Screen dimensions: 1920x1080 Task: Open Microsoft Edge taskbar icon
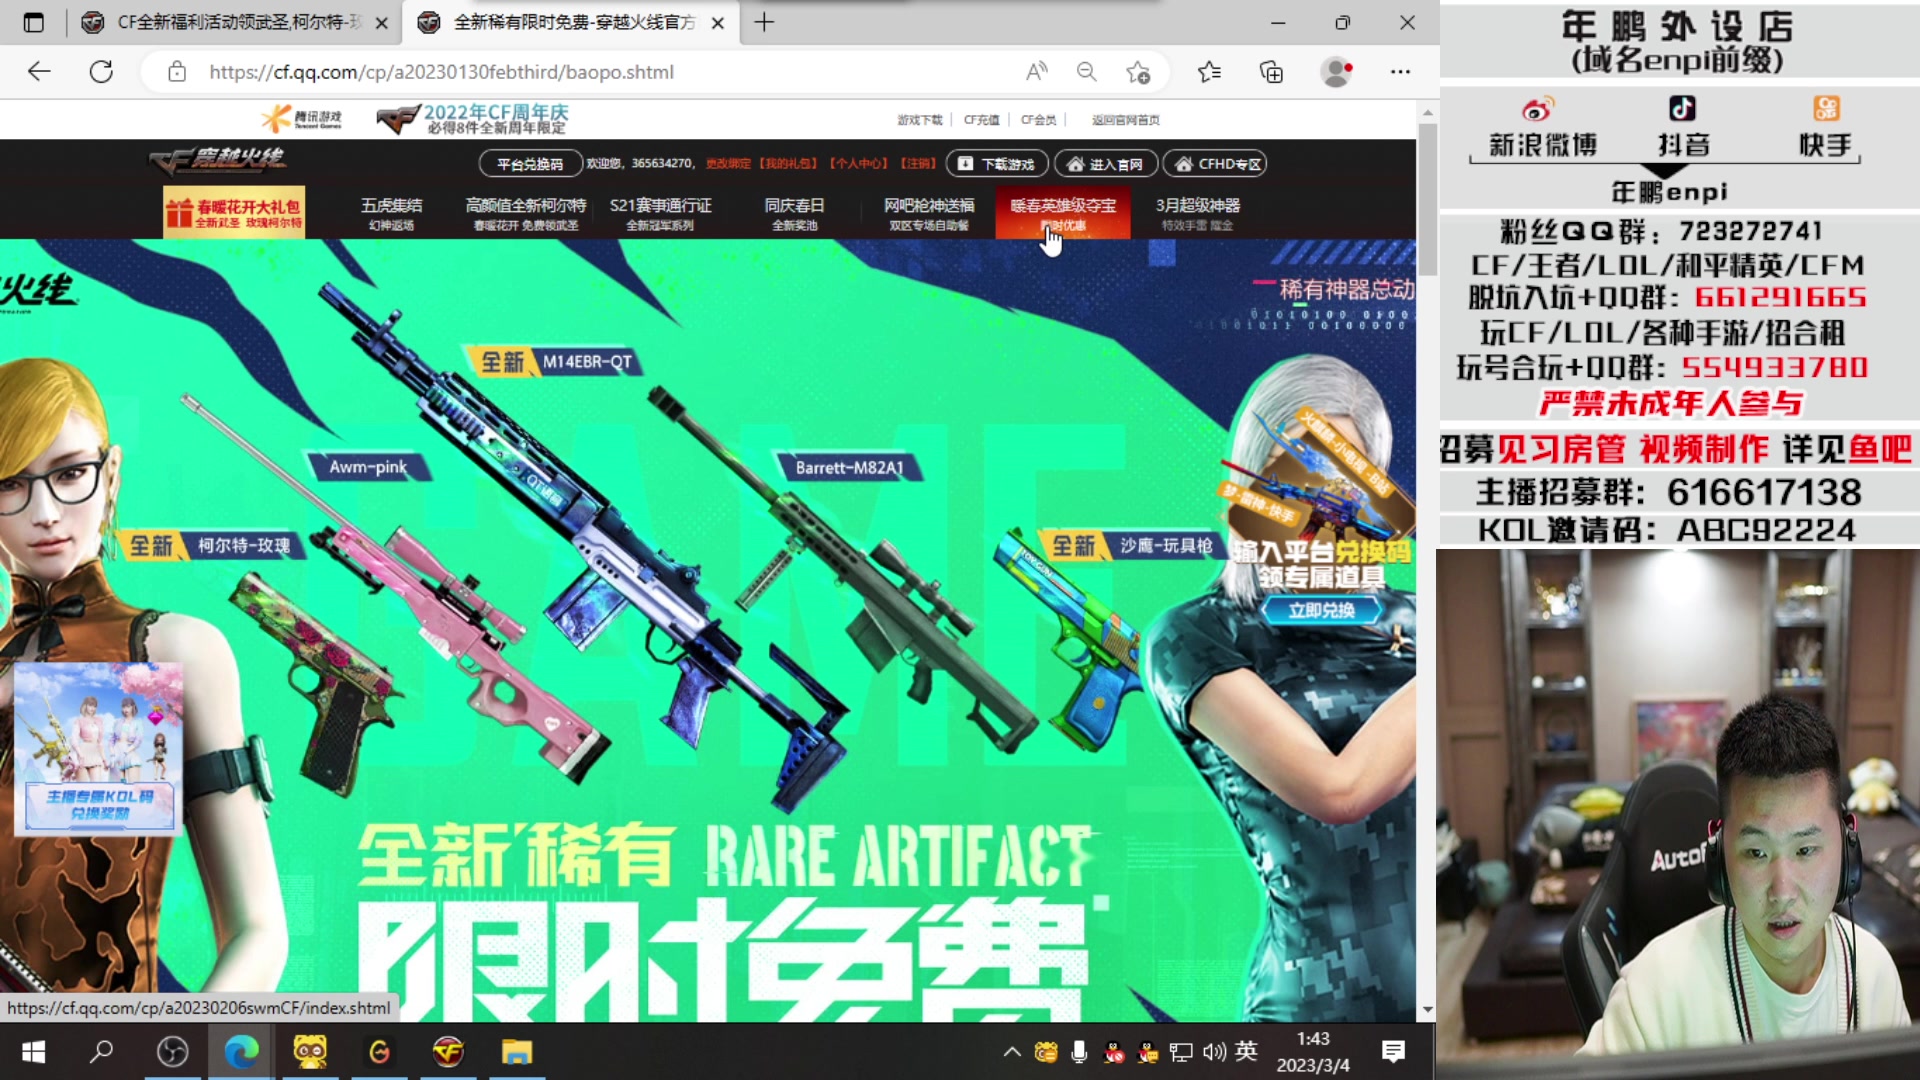tap(241, 1052)
